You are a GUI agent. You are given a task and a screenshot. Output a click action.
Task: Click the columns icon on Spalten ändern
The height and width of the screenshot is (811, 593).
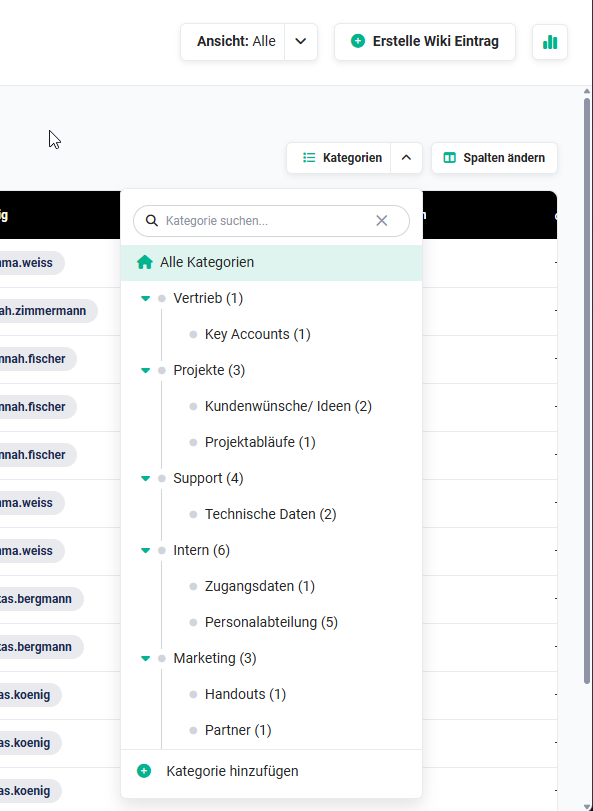point(450,158)
